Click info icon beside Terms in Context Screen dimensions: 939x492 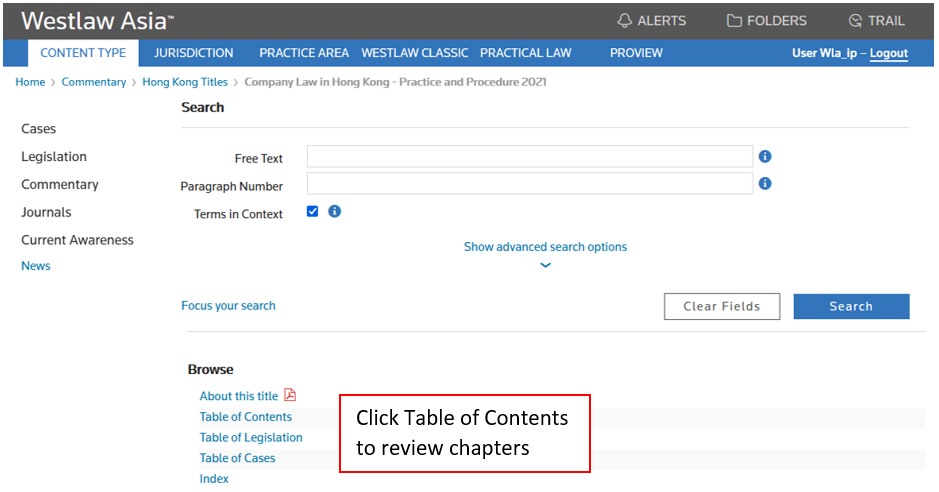(x=334, y=211)
